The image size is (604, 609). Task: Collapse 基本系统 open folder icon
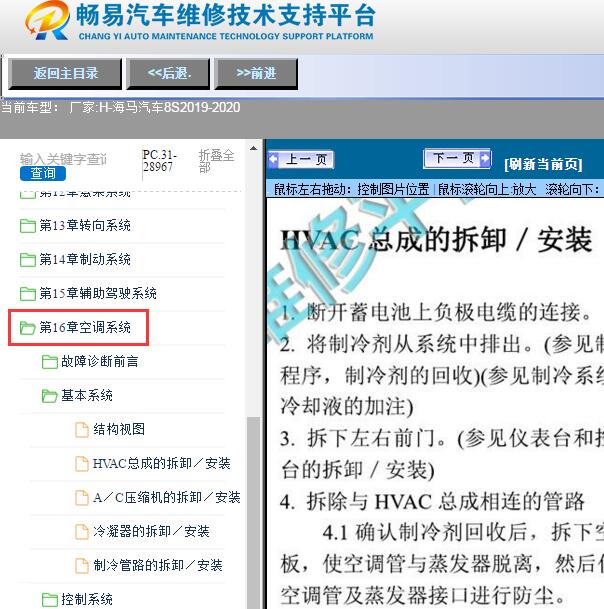click(50, 396)
